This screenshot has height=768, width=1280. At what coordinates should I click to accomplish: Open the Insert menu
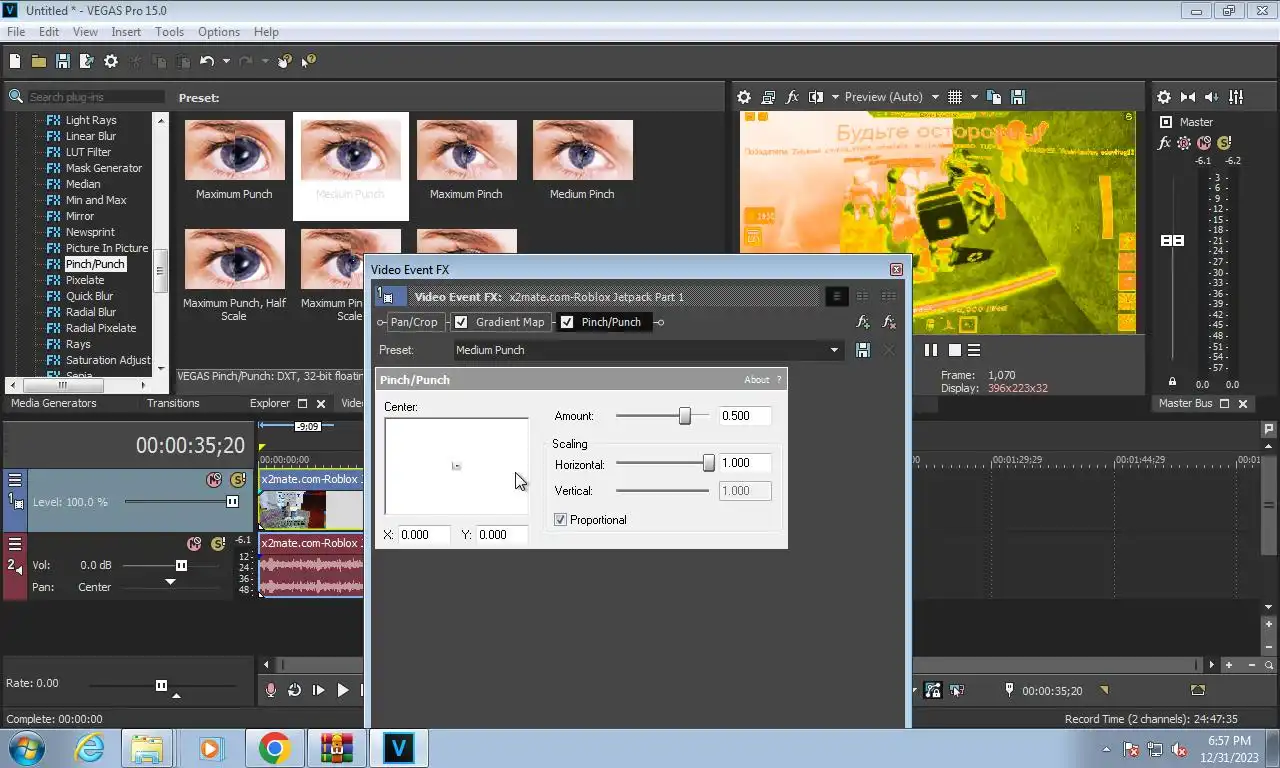point(126,32)
